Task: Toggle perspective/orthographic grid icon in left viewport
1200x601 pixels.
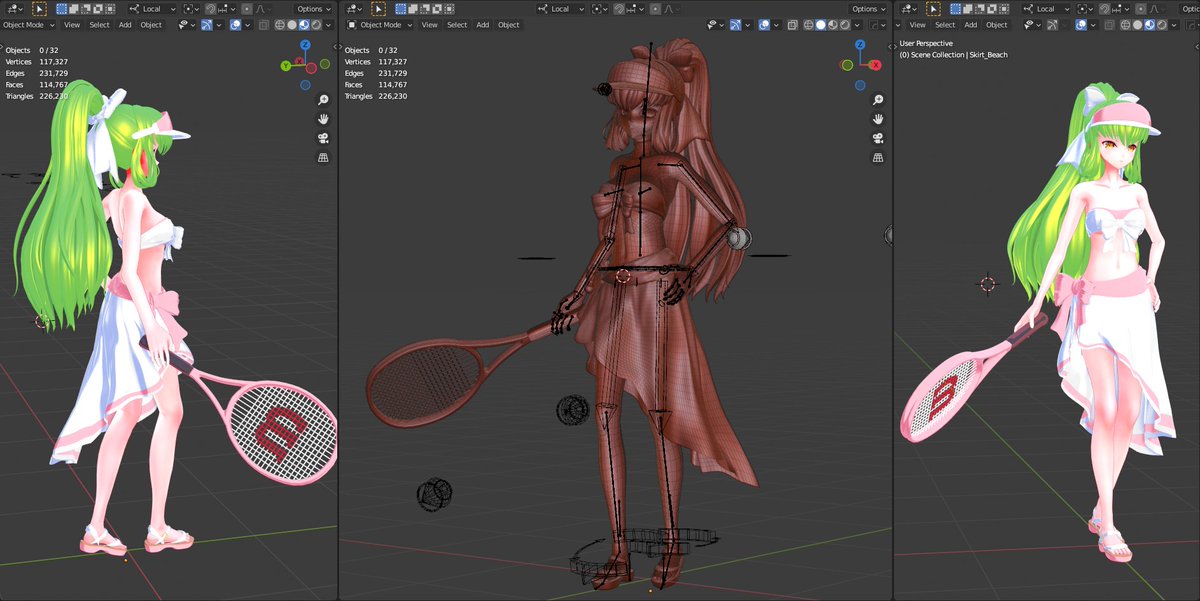Action: [x=323, y=157]
